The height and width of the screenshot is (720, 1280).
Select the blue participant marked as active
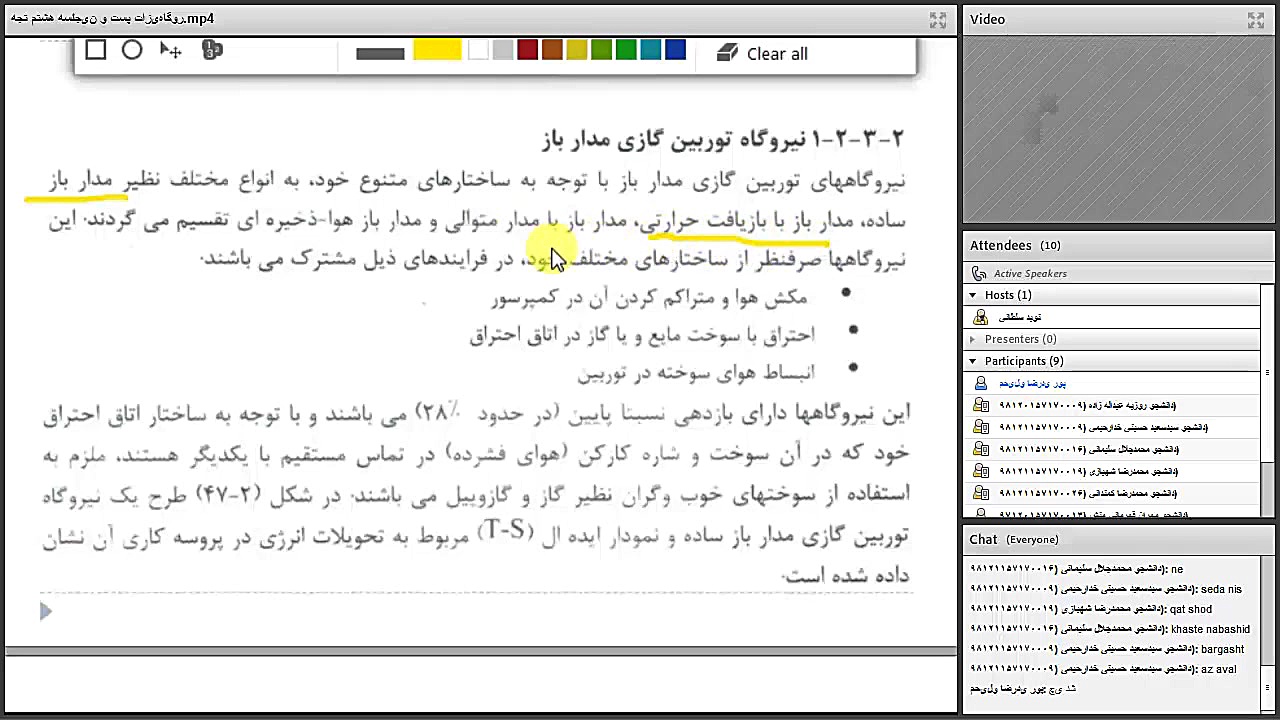[1033, 383]
